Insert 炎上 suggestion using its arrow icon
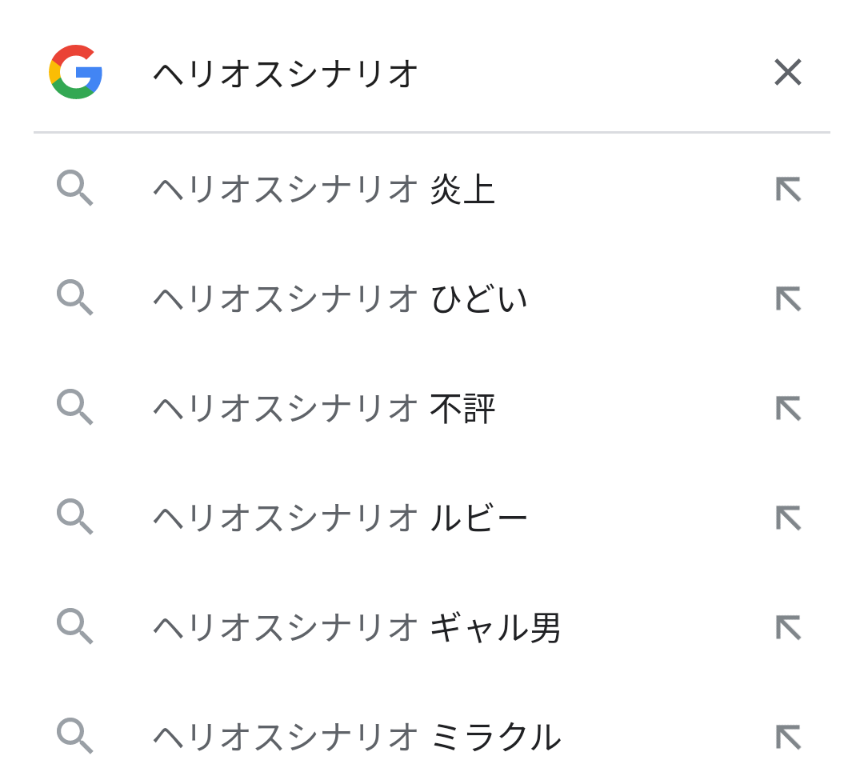This screenshot has height=782, width=864. click(788, 189)
